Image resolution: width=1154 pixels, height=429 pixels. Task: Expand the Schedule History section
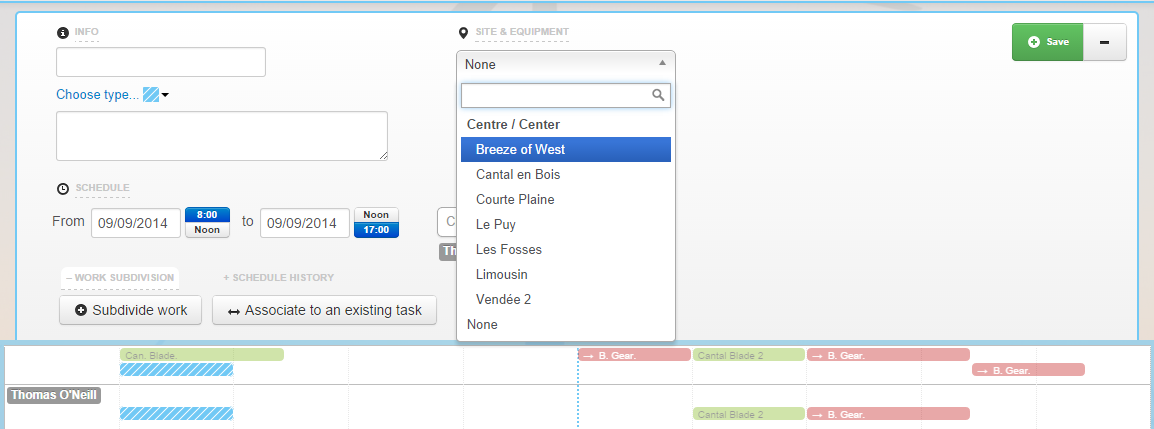[278, 277]
